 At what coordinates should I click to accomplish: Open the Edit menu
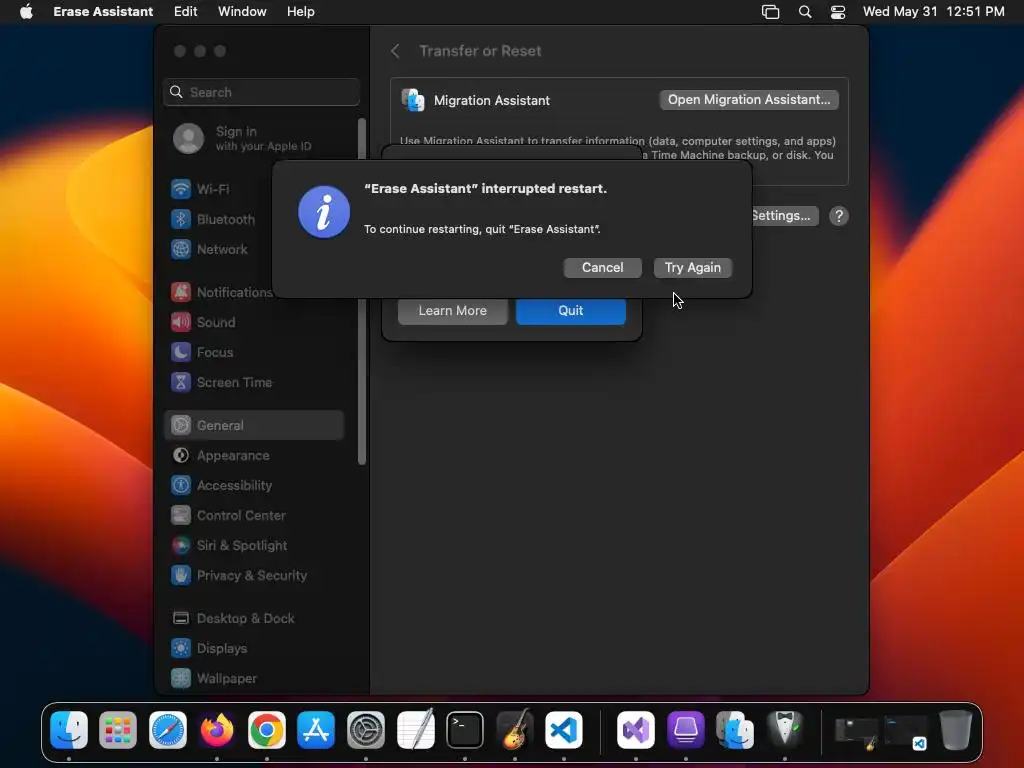coord(185,12)
